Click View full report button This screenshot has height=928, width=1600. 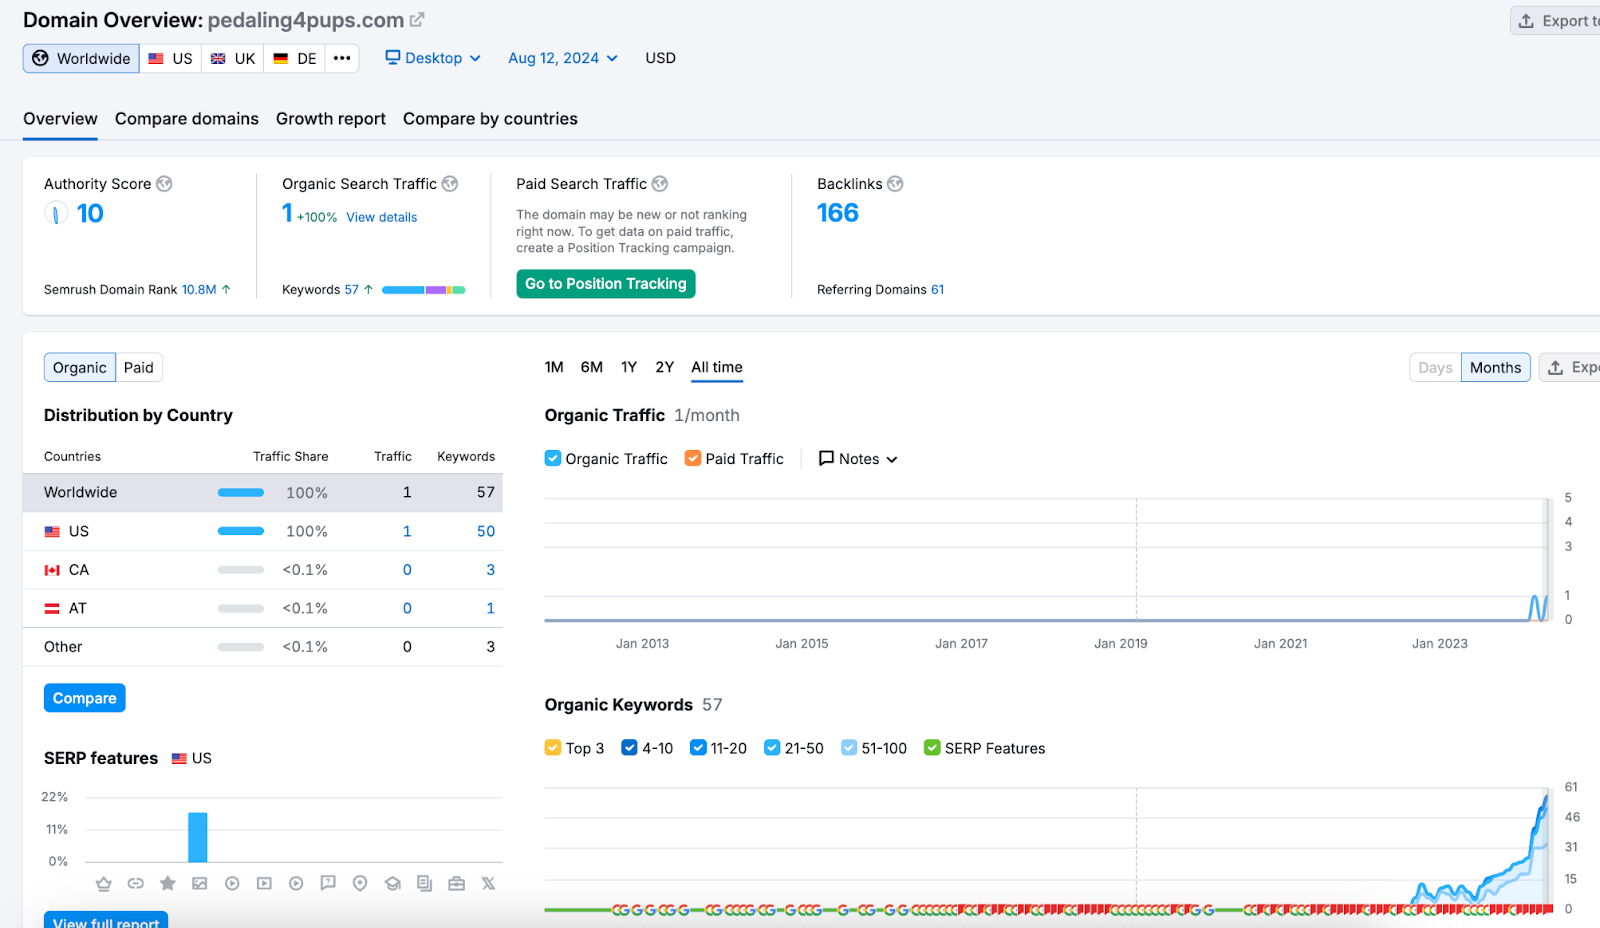click(106, 921)
